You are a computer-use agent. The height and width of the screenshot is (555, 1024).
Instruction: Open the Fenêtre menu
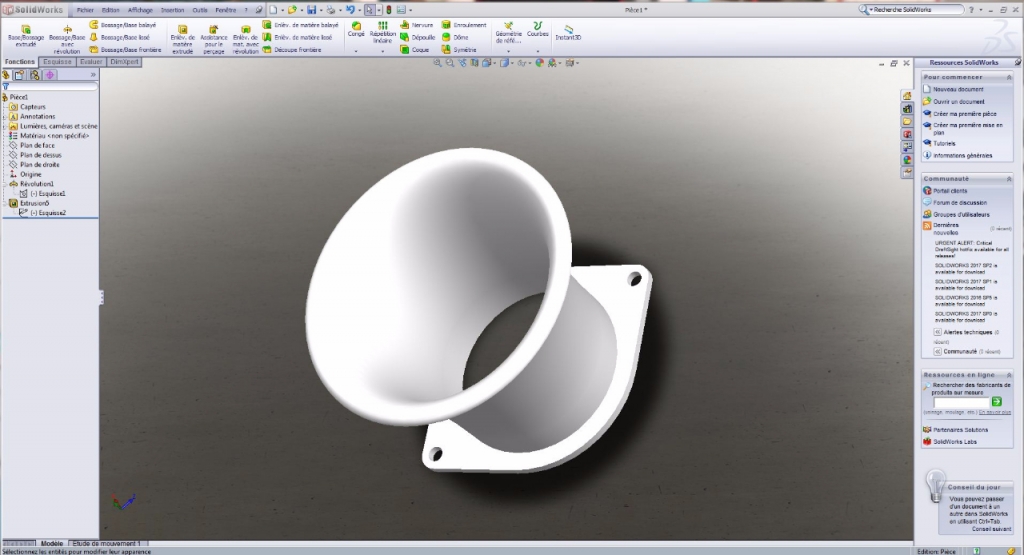225,10
